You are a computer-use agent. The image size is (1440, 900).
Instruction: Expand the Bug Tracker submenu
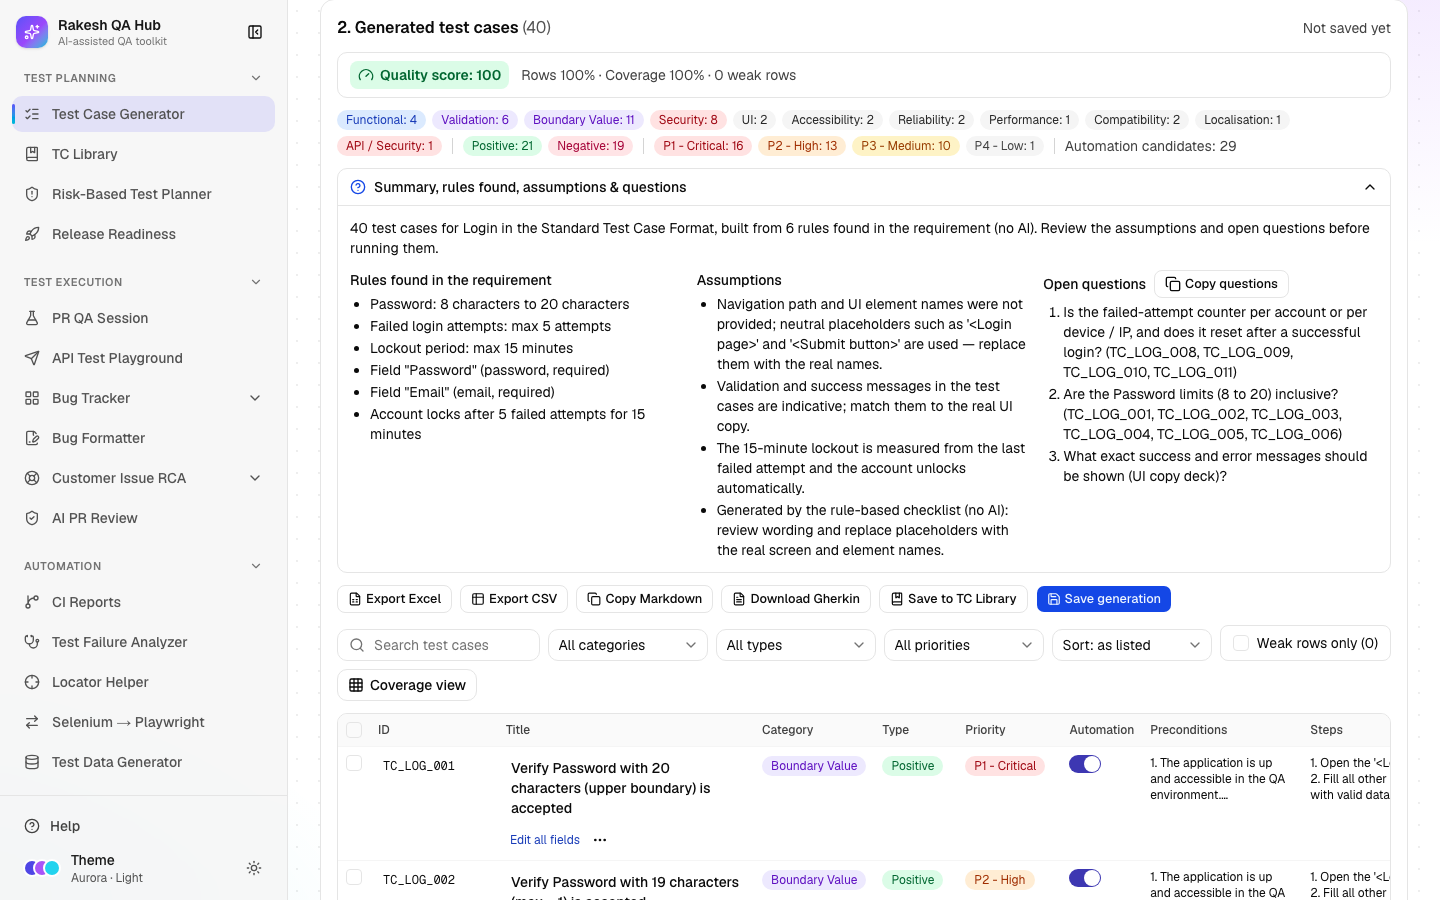click(255, 398)
